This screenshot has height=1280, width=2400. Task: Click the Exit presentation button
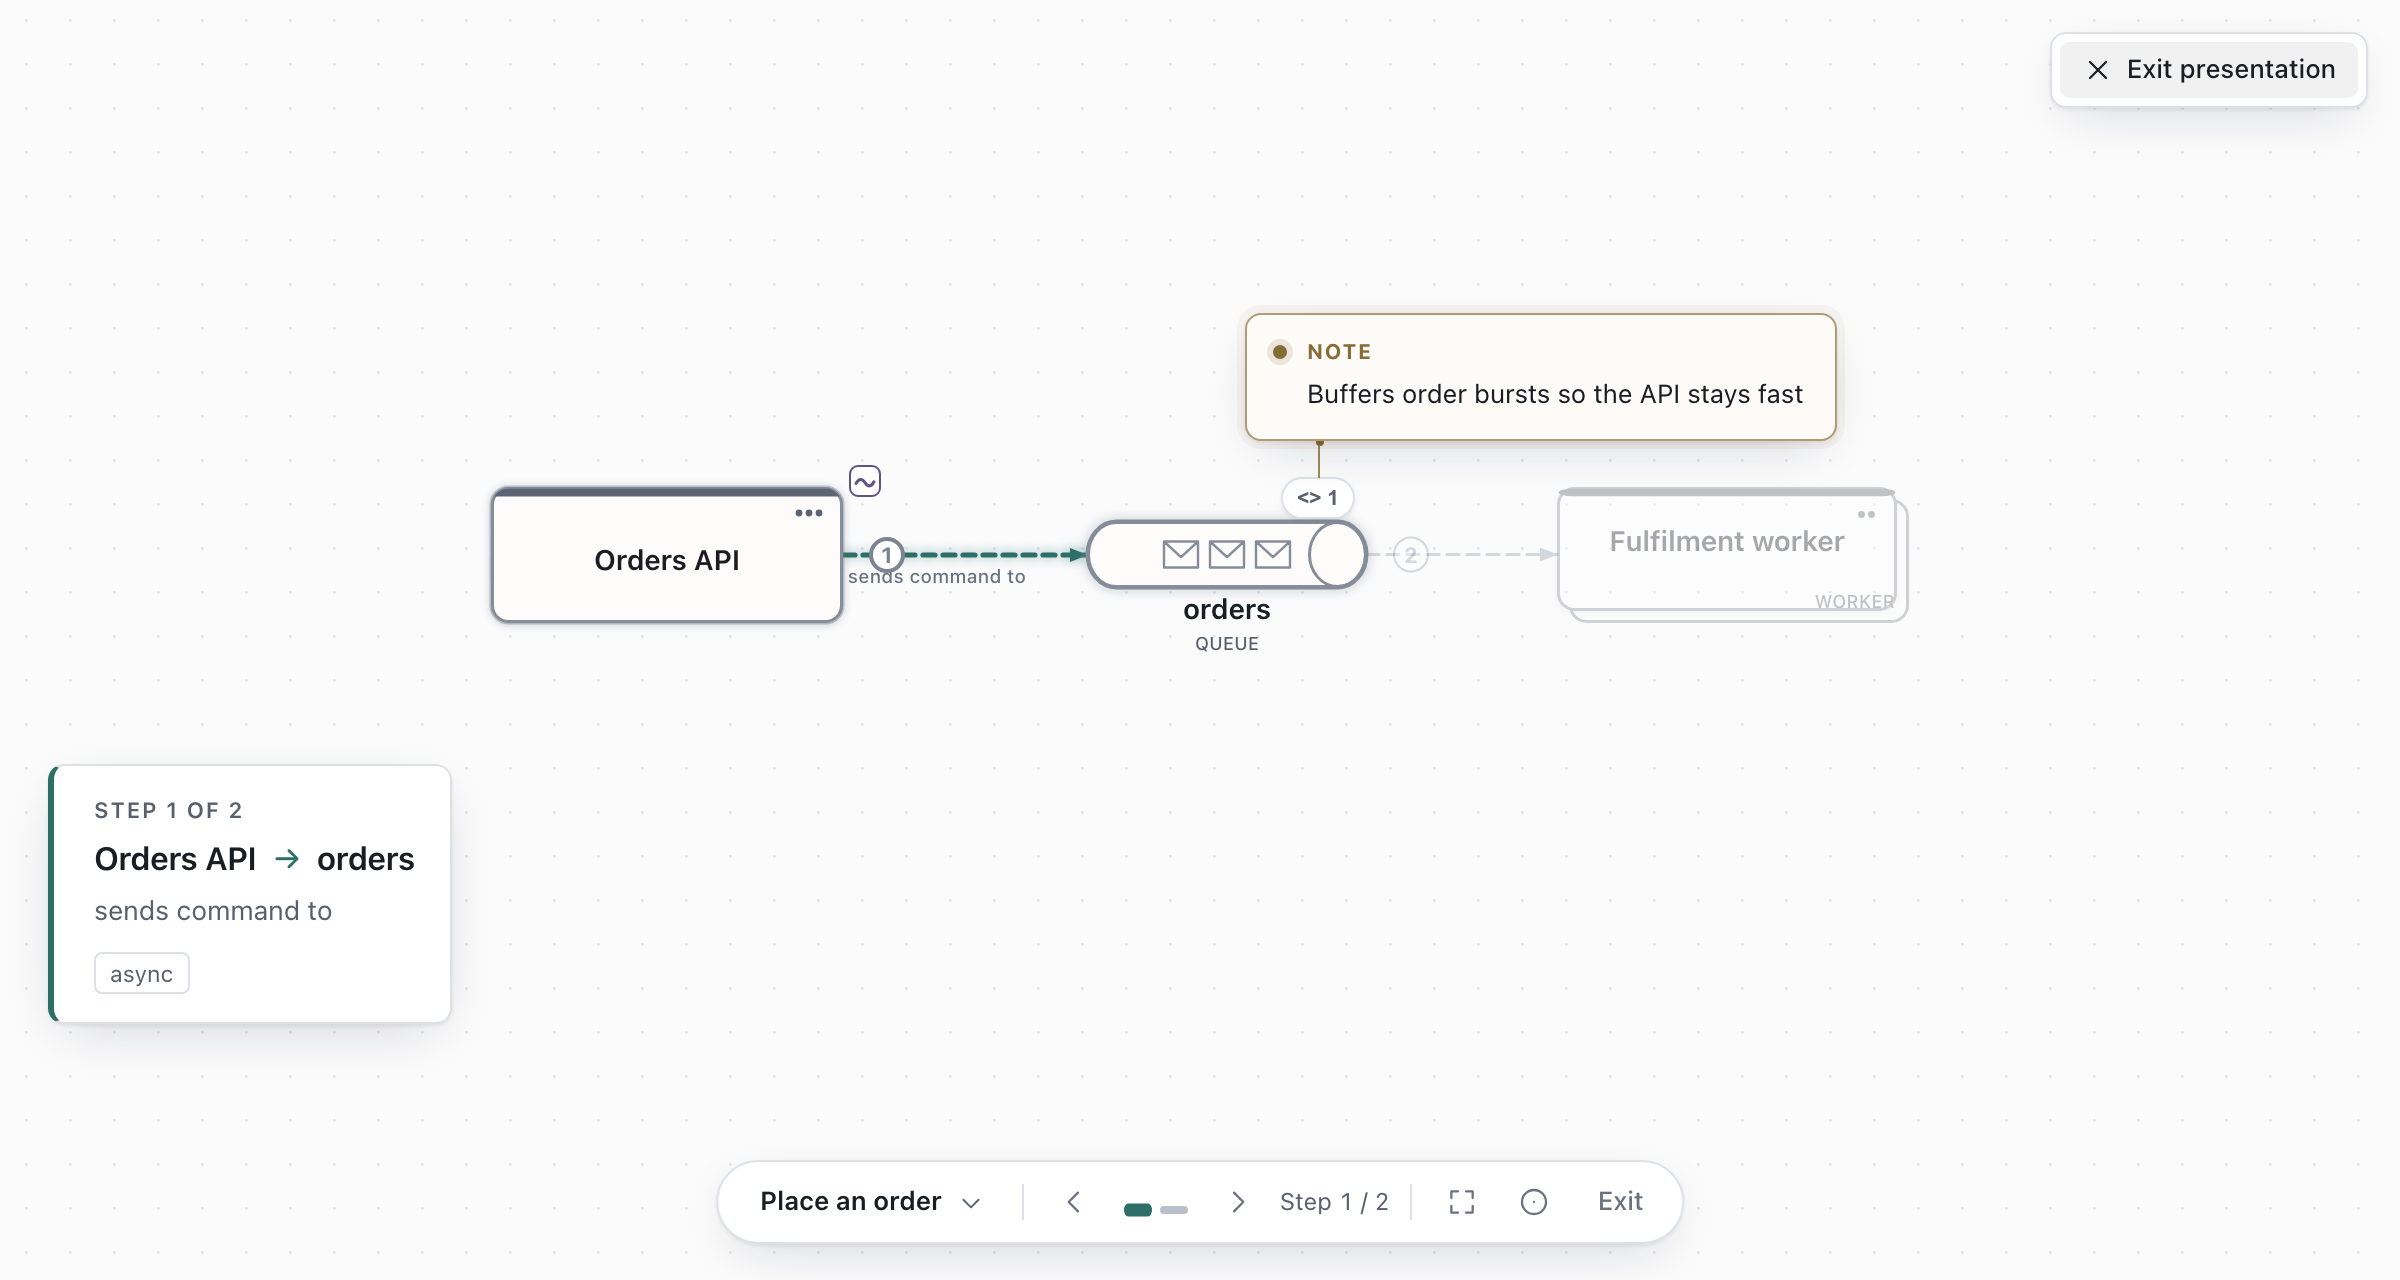pos(2209,70)
